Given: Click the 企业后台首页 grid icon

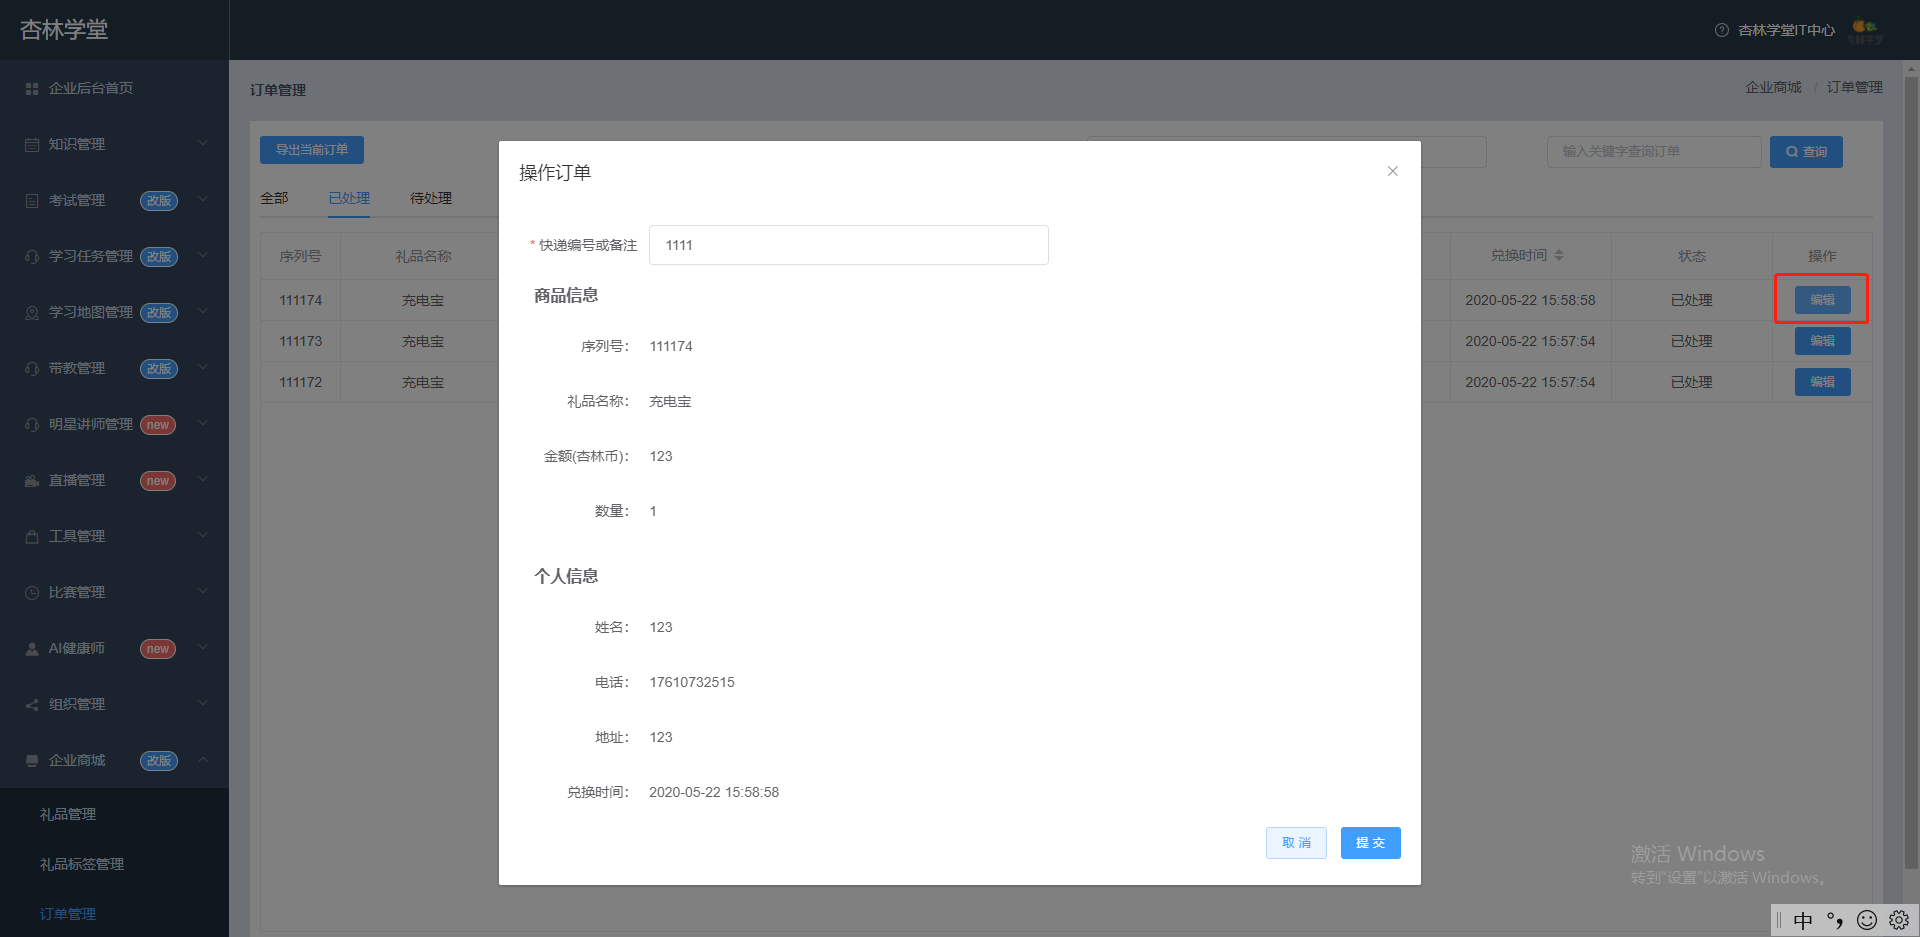Looking at the screenshot, I should 32,89.
